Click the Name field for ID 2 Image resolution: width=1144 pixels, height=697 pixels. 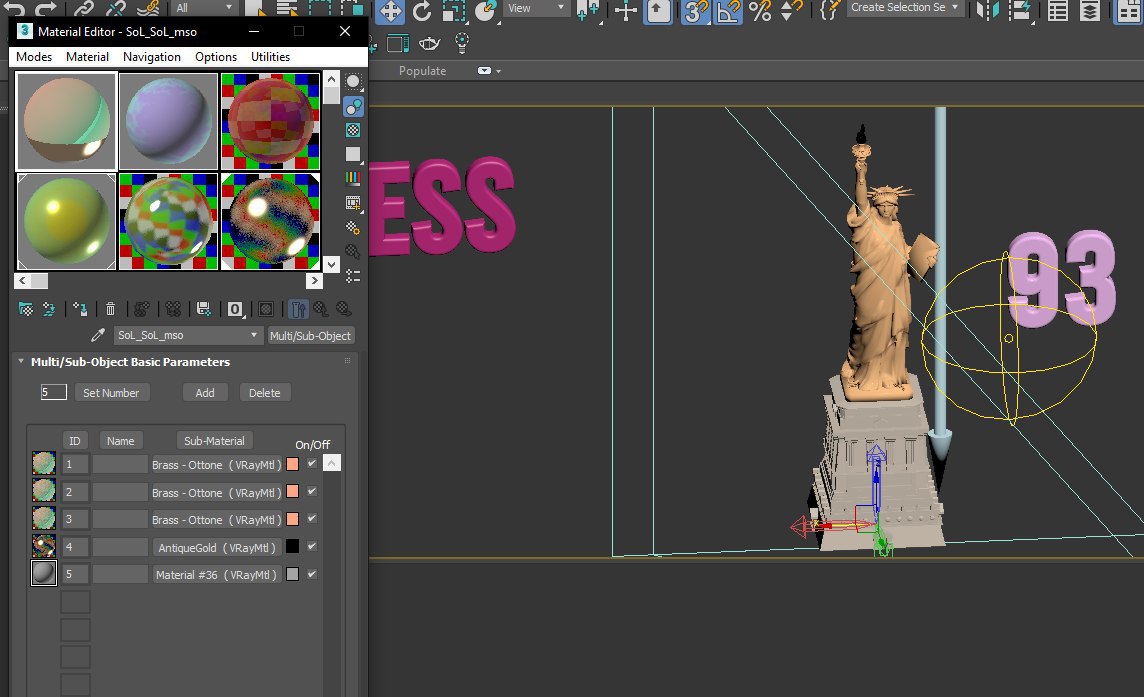click(x=120, y=492)
